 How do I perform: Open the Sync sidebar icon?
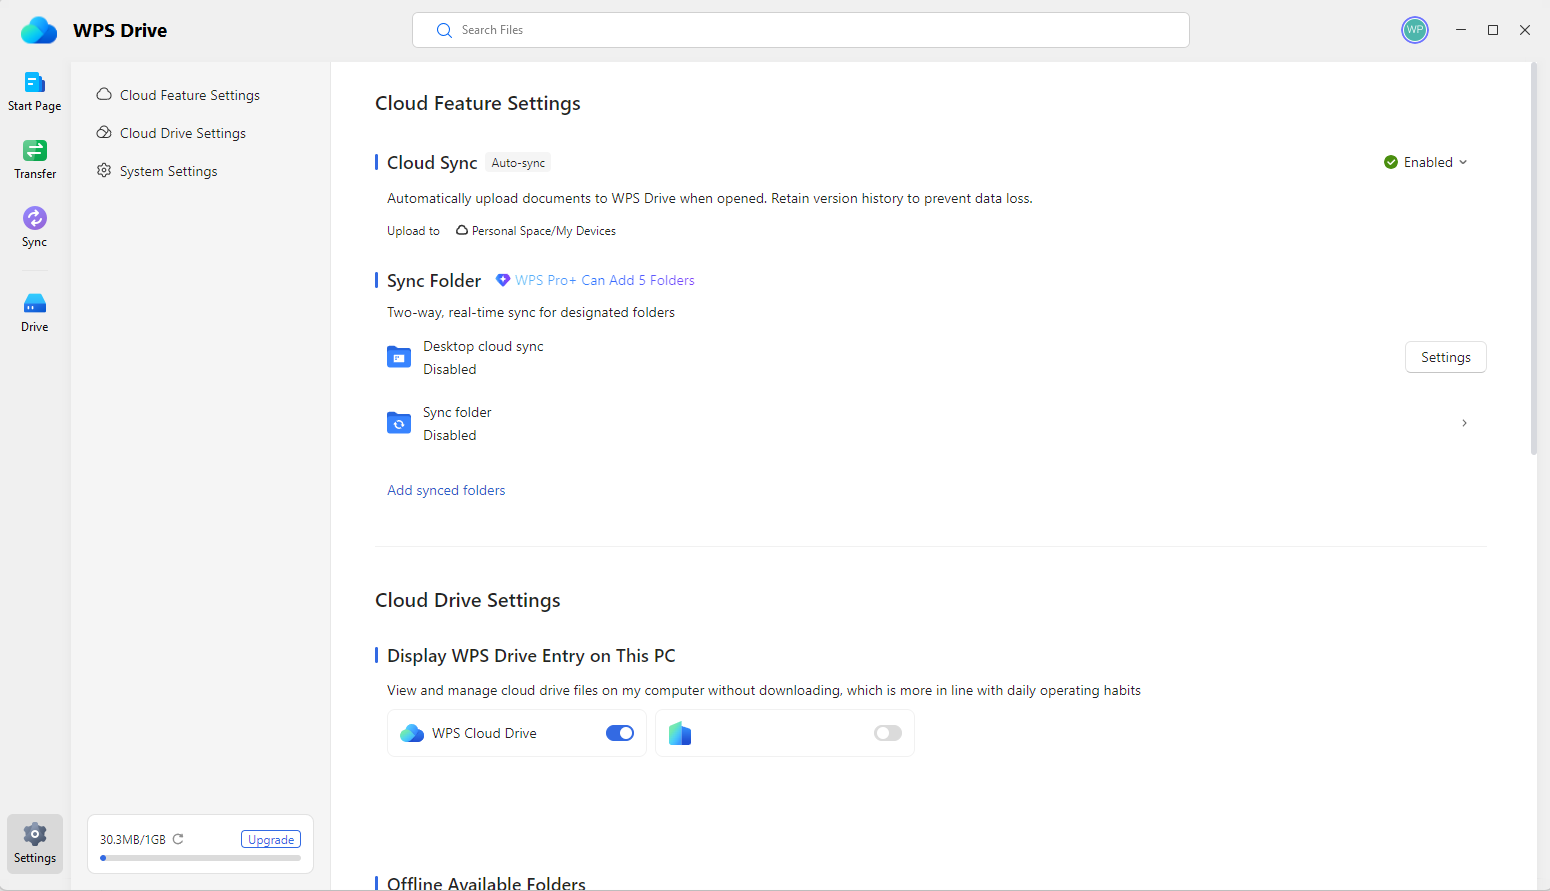point(35,218)
